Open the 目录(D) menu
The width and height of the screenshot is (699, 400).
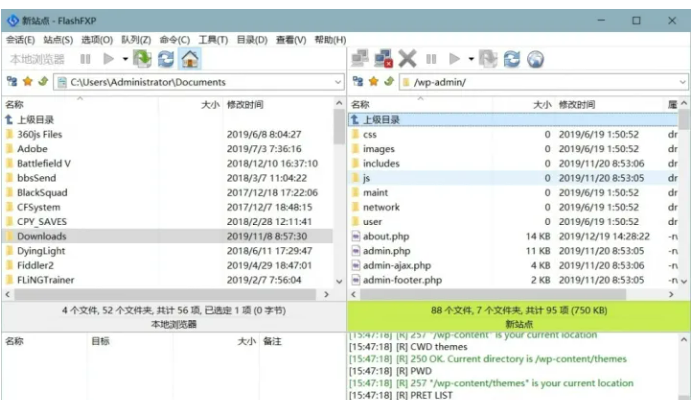point(252,40)
